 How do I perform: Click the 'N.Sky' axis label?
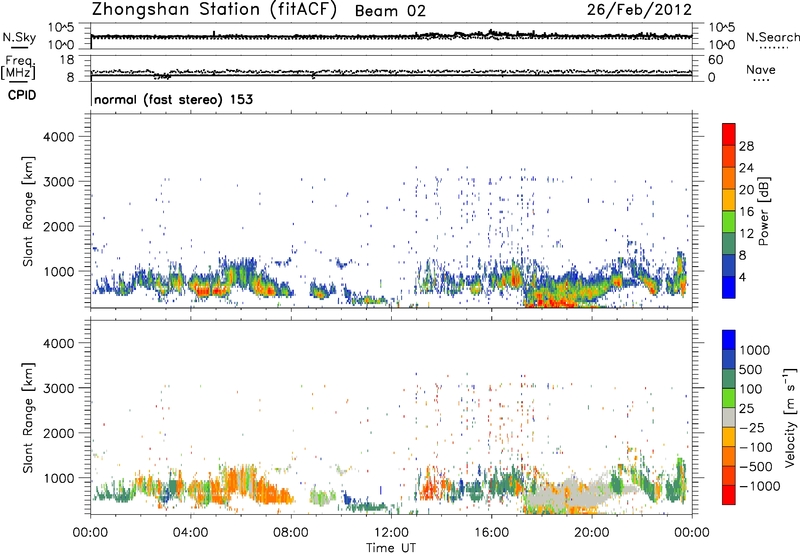coord(19,37)
